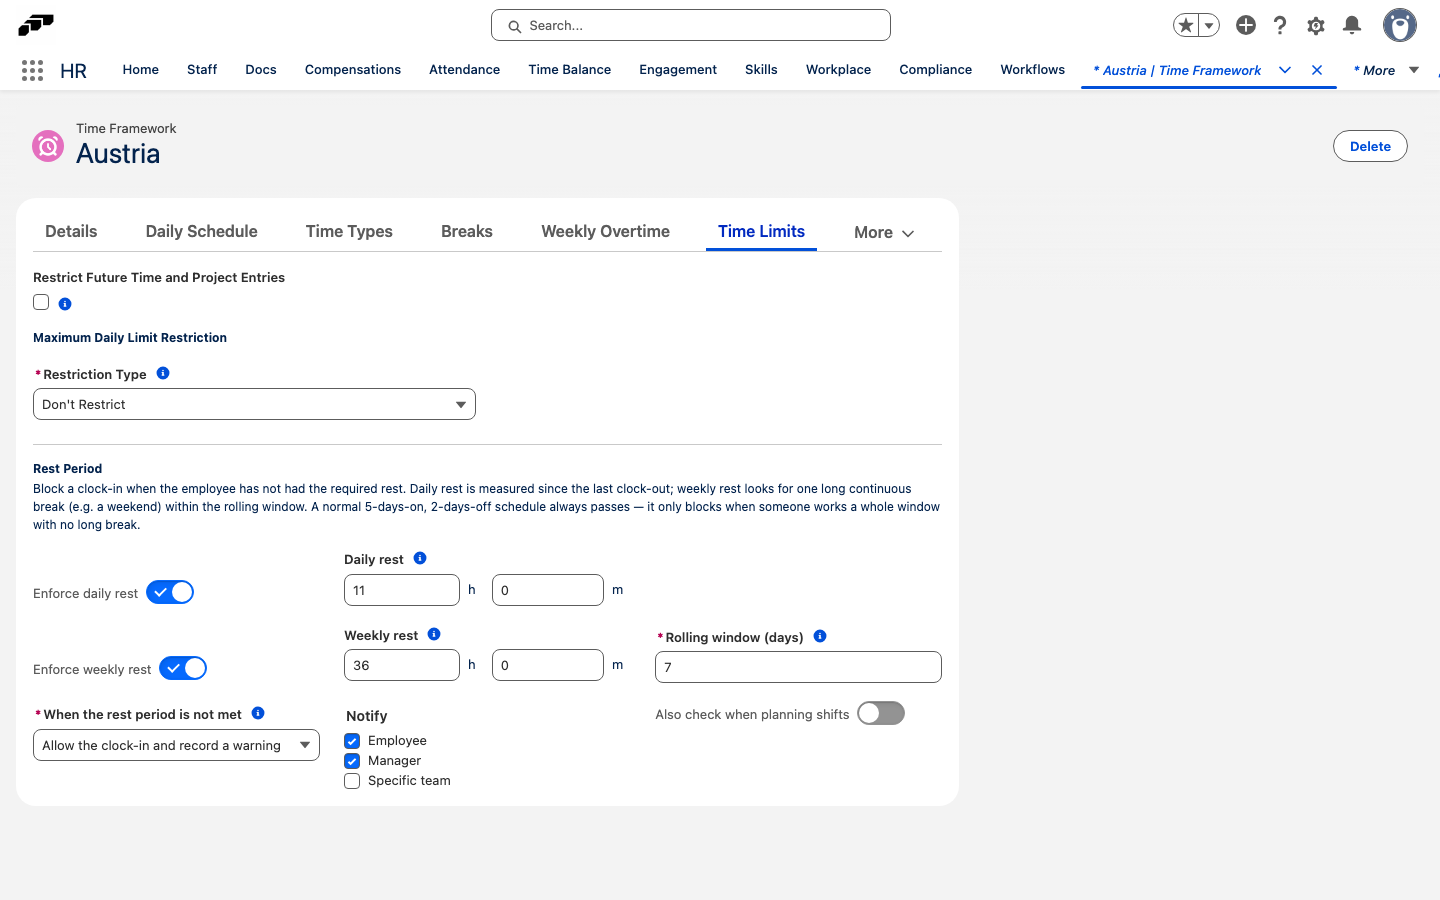Turn off Enforce weekly rest toggle
This screenshot has height=900, width=1440.
coord(183,668)
